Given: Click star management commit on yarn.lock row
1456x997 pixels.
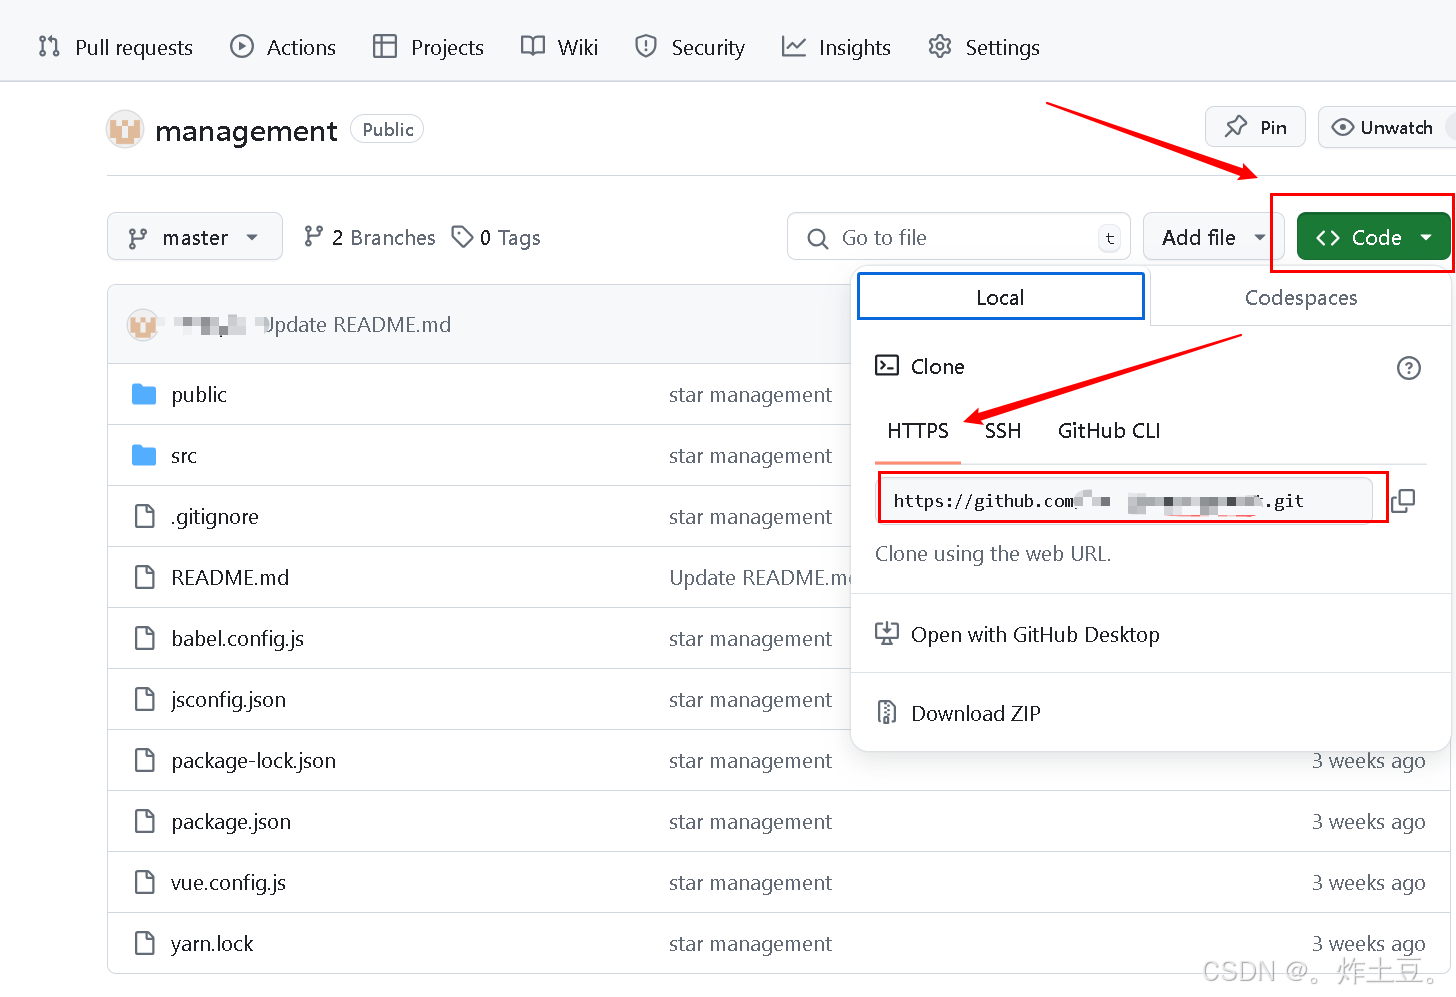Looking at the screenshot, I should pos(750,944).
